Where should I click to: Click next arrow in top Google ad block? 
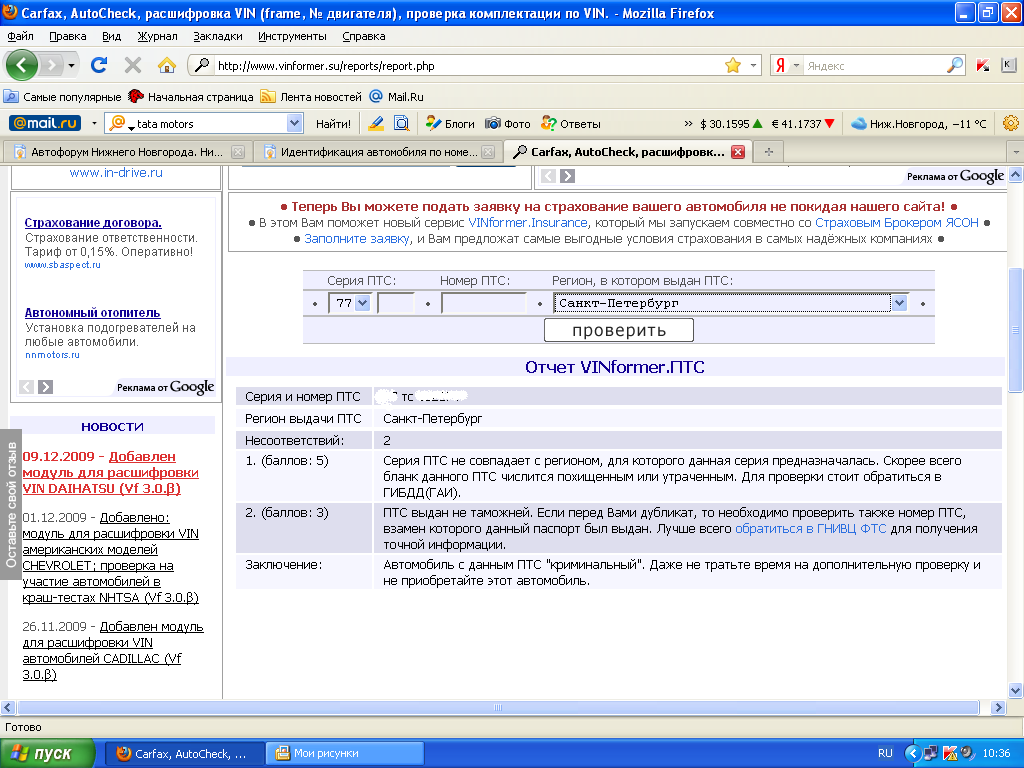pyautogui.click(x=568, y=176)
